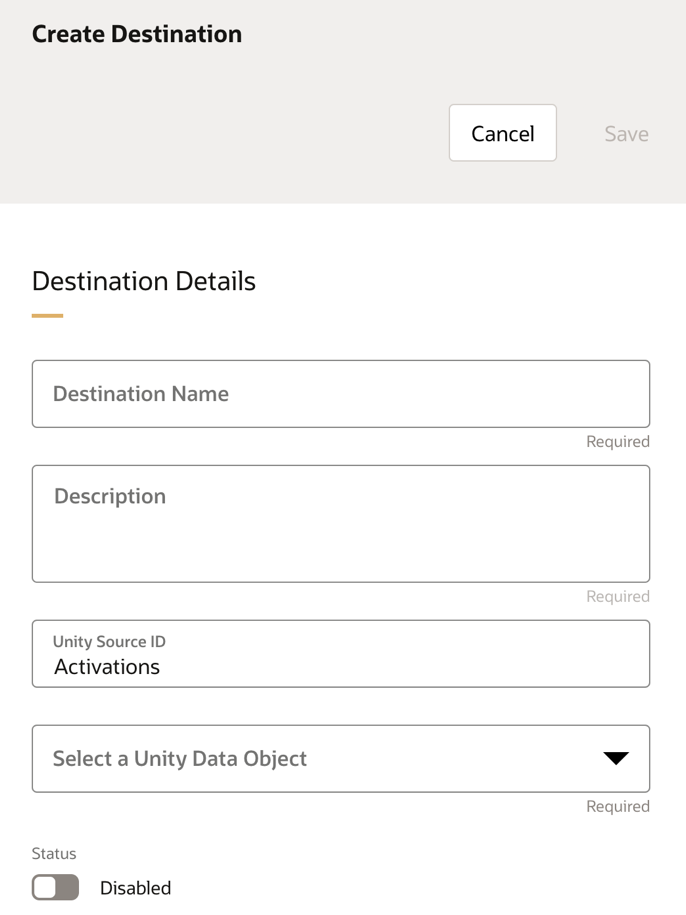Focus the Destination Name field
Screen dimensions: 686x915
[340, 394]
